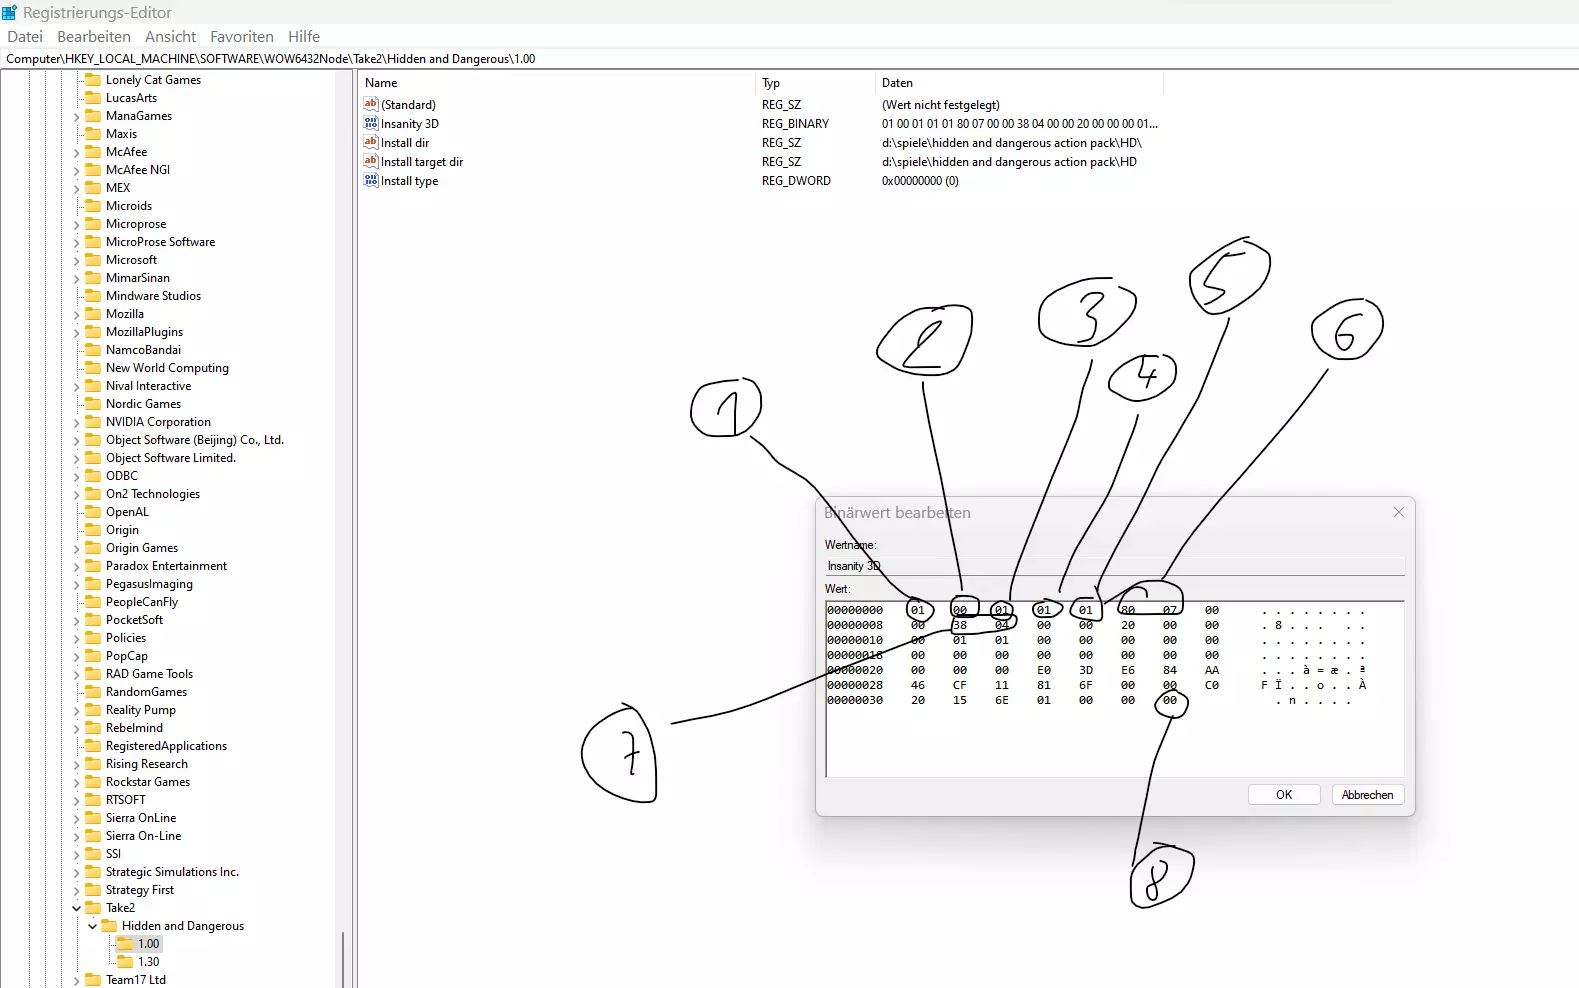The width and height of the screenshot is (1579, 988).
Task: Expand the McAfee registry key
Action: point(76,152)
